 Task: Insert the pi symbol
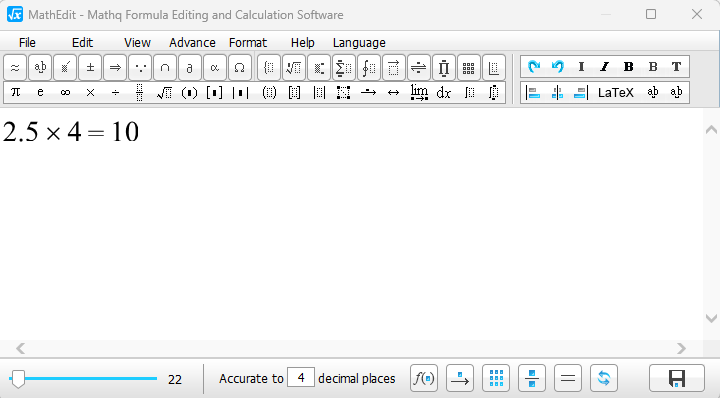tap(16, 92)
